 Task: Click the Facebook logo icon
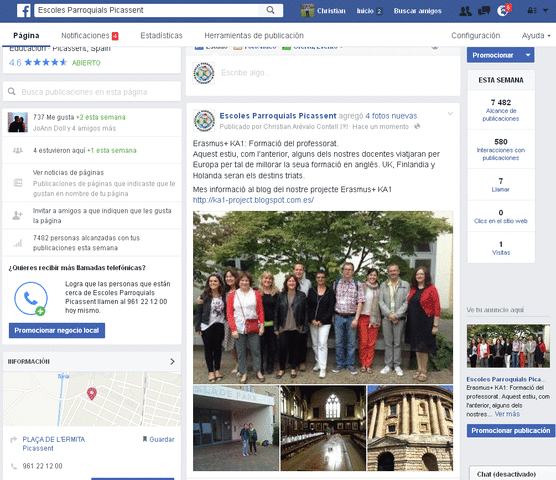click(x=24, y=11)
